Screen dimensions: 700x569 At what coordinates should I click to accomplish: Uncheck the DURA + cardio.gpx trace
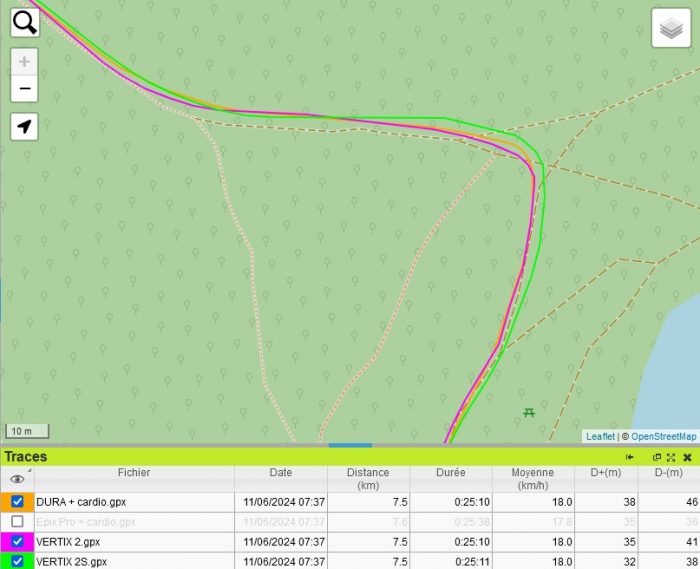17,501
